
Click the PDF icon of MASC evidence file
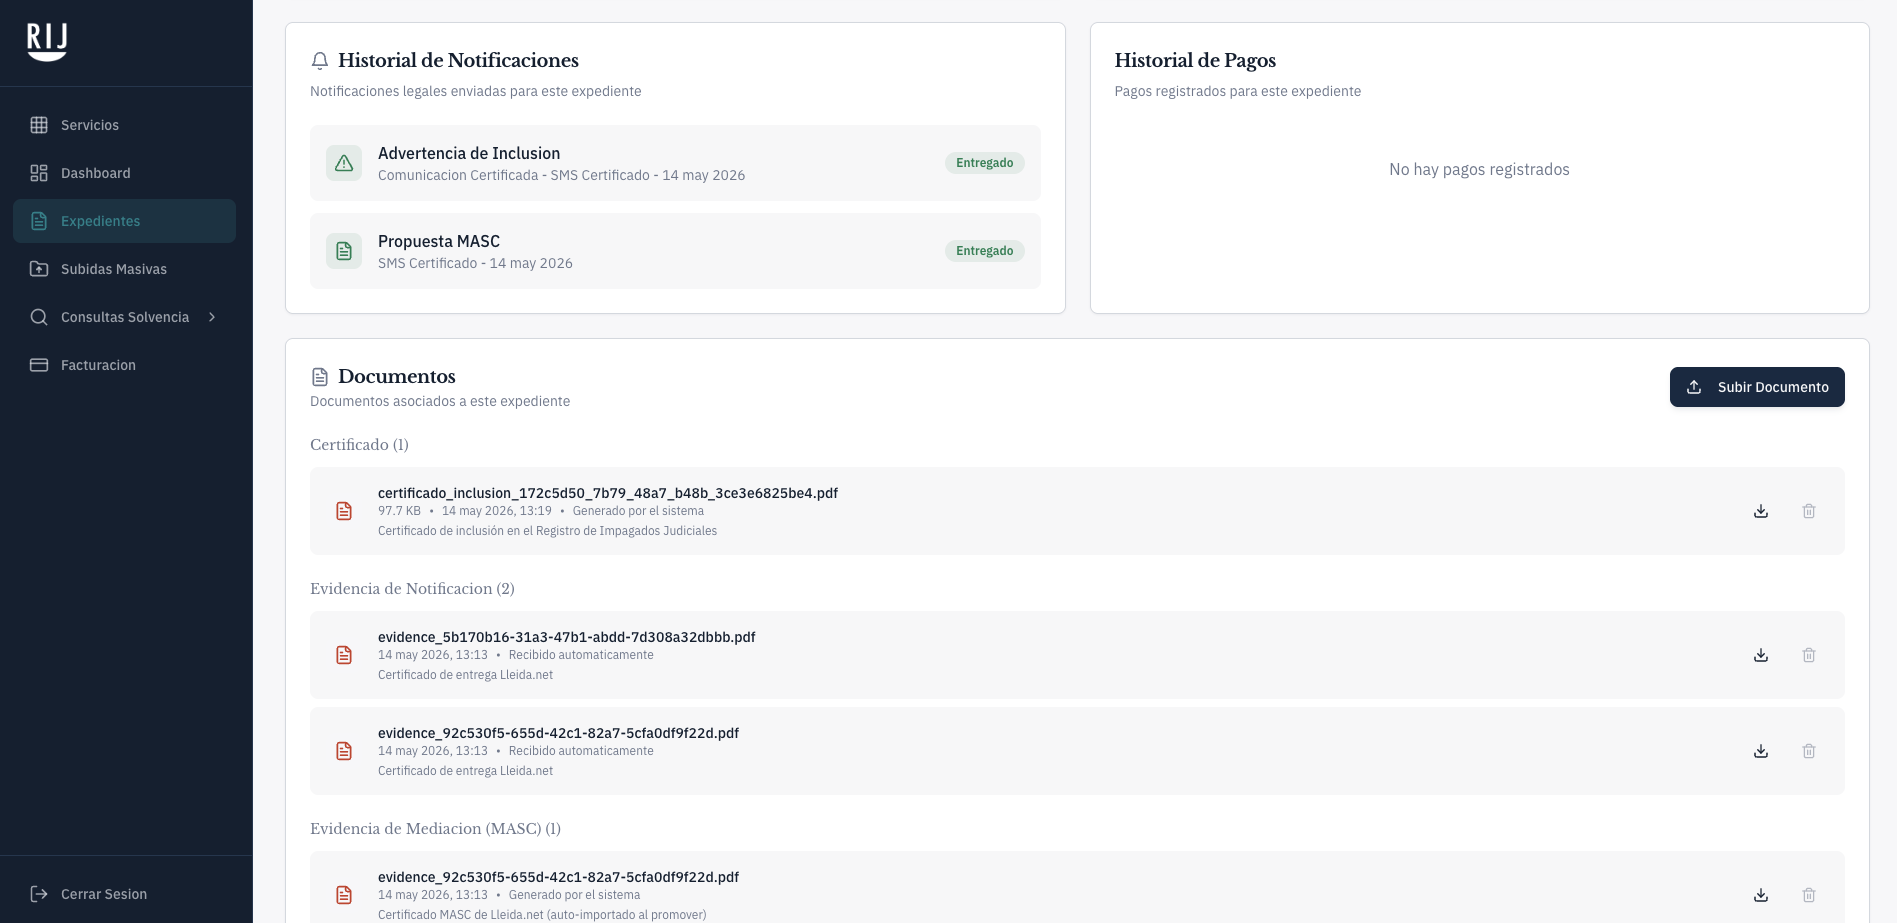pyautogui.click(x=344, y=895)
